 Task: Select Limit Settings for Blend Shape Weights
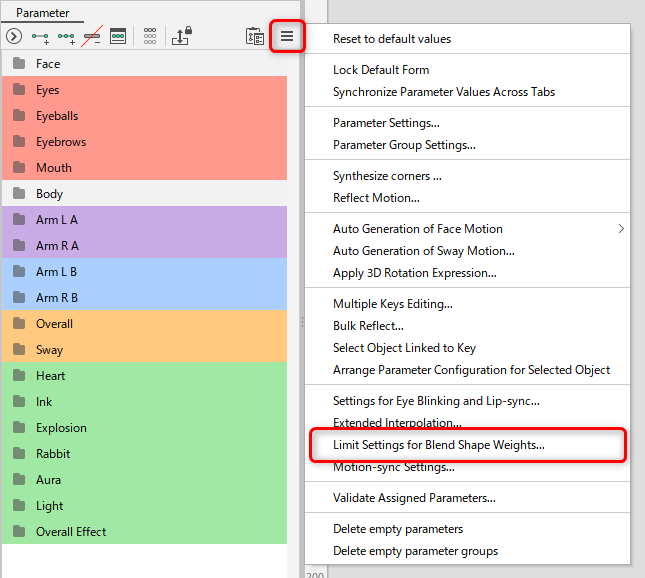coord(439,445)
